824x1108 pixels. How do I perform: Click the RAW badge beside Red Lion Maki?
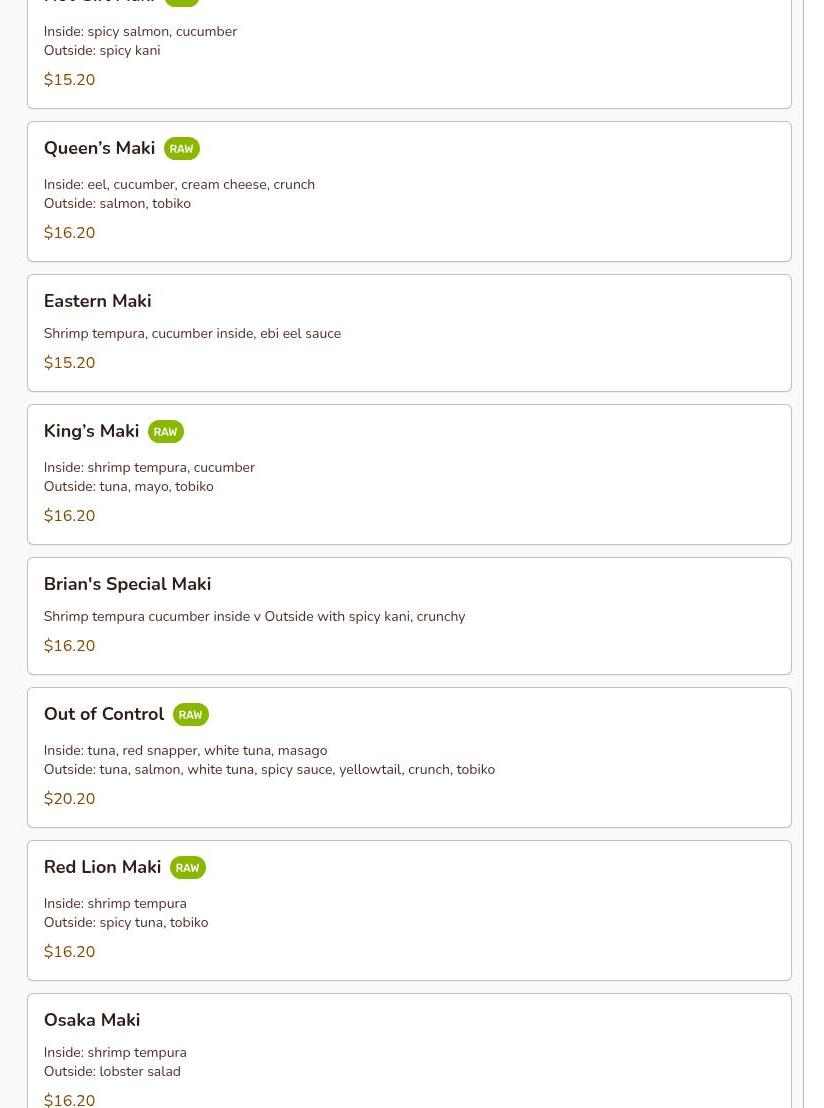pos(187,868)
